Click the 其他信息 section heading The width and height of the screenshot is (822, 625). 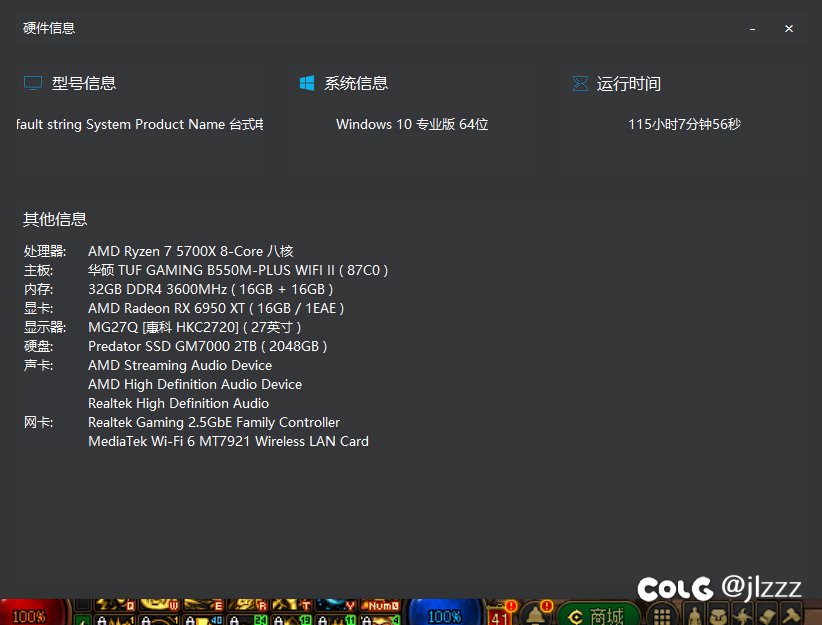click(x=55, y=219)
